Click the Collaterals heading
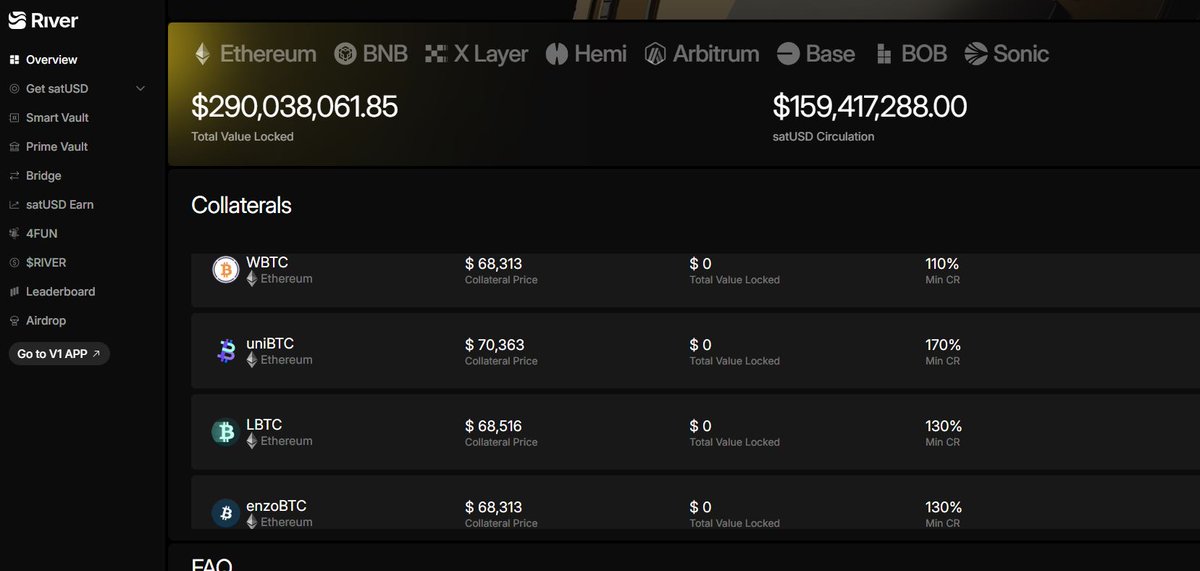Viewport: 1200px width, 571px height. (x=241, y=205)
